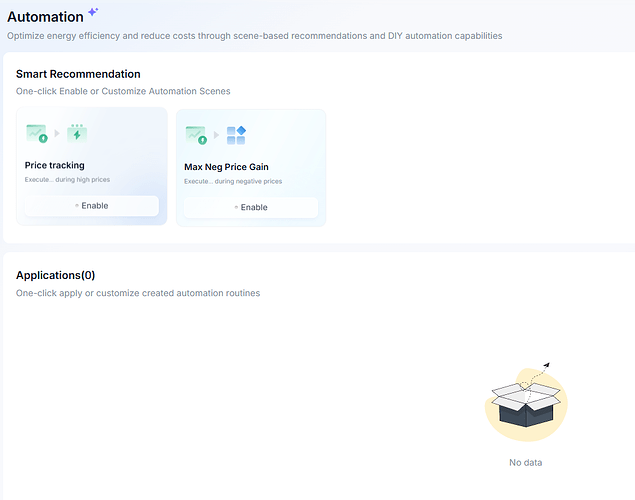Click the Applications(0) heading
This screenshot has width=635, height=500.
pos(55,275)
